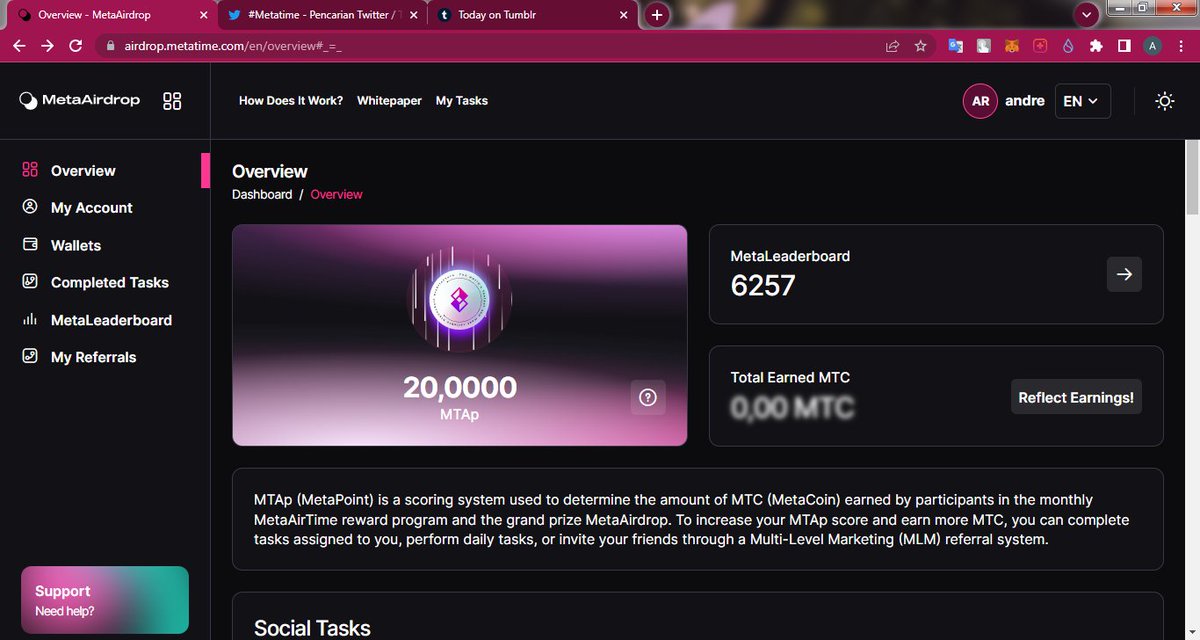Click the page vertical scrollbar thumb

coord(1191,178)
